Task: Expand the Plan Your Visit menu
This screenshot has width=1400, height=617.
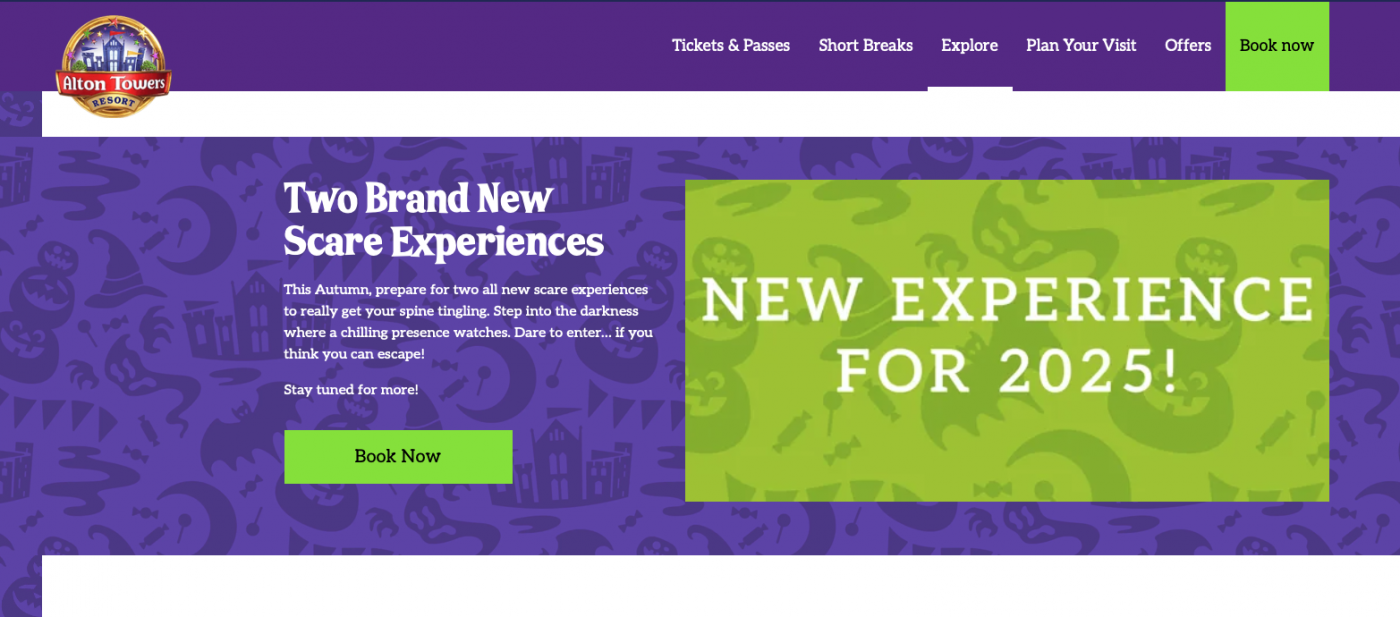Action: tap(1081, 46)
